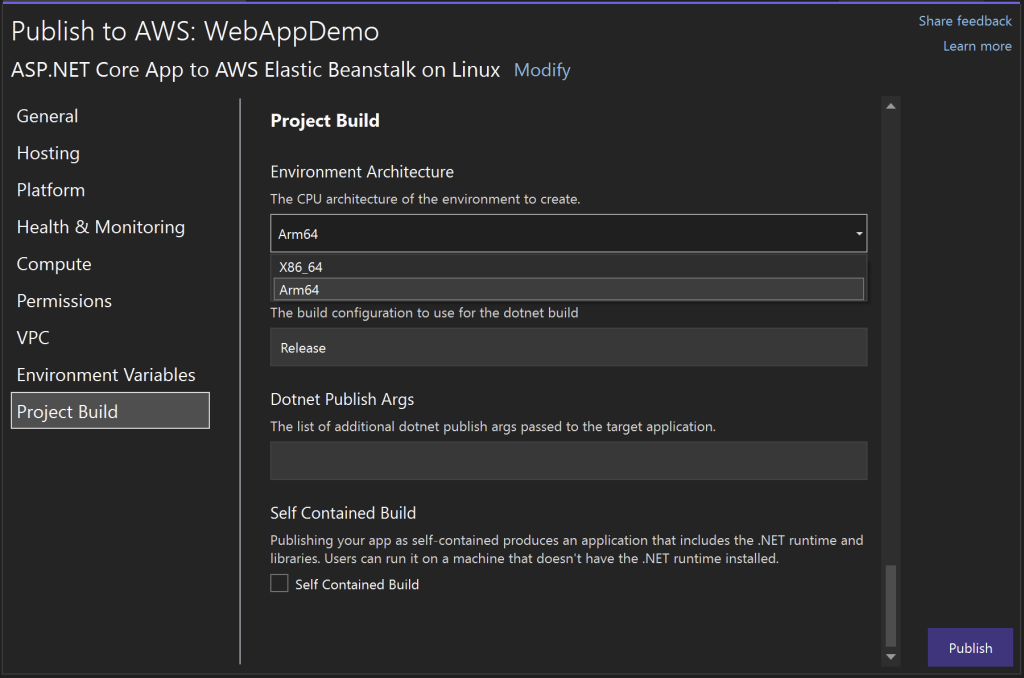Click the Modify link next to Elastic Beanstalk
1024x678 pixels.
click(x=542, y=70)
